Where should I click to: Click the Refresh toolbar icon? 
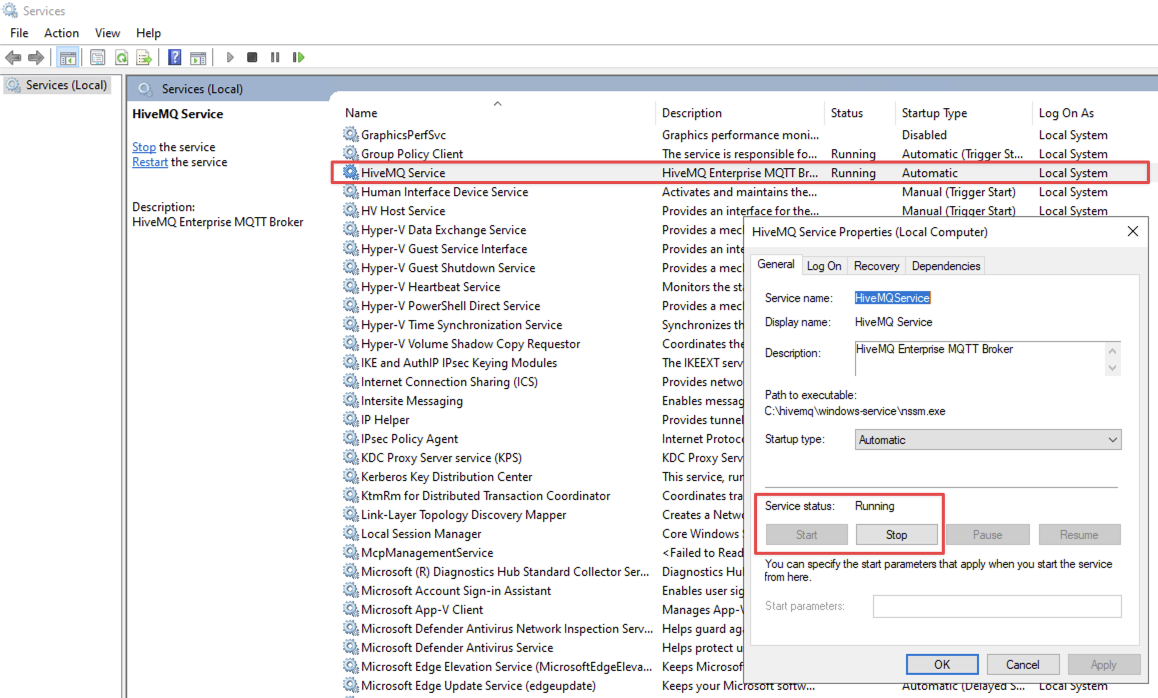[121, 58]
